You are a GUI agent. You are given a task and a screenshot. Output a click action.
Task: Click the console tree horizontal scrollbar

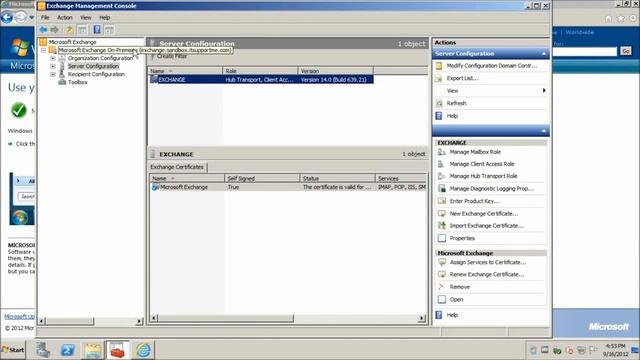coord(70,322)
